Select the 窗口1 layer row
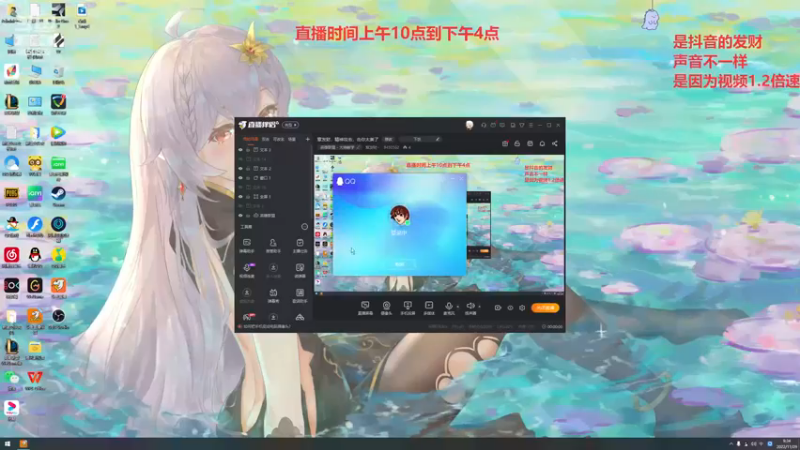The image size is (800, 450). (274, 178)
